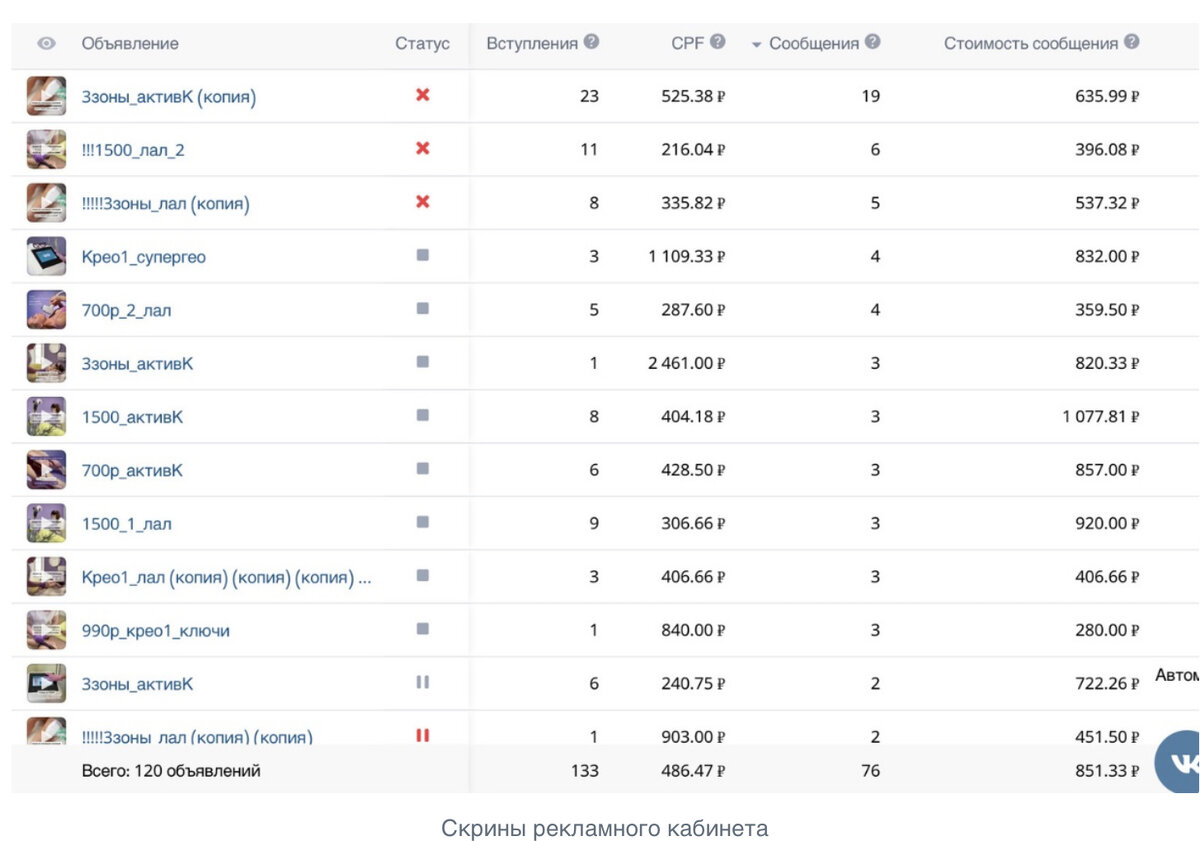Sort by the Стоимость сообщения column header
The width and height of the screenshot is (1200, 841).
(1031, 43)
